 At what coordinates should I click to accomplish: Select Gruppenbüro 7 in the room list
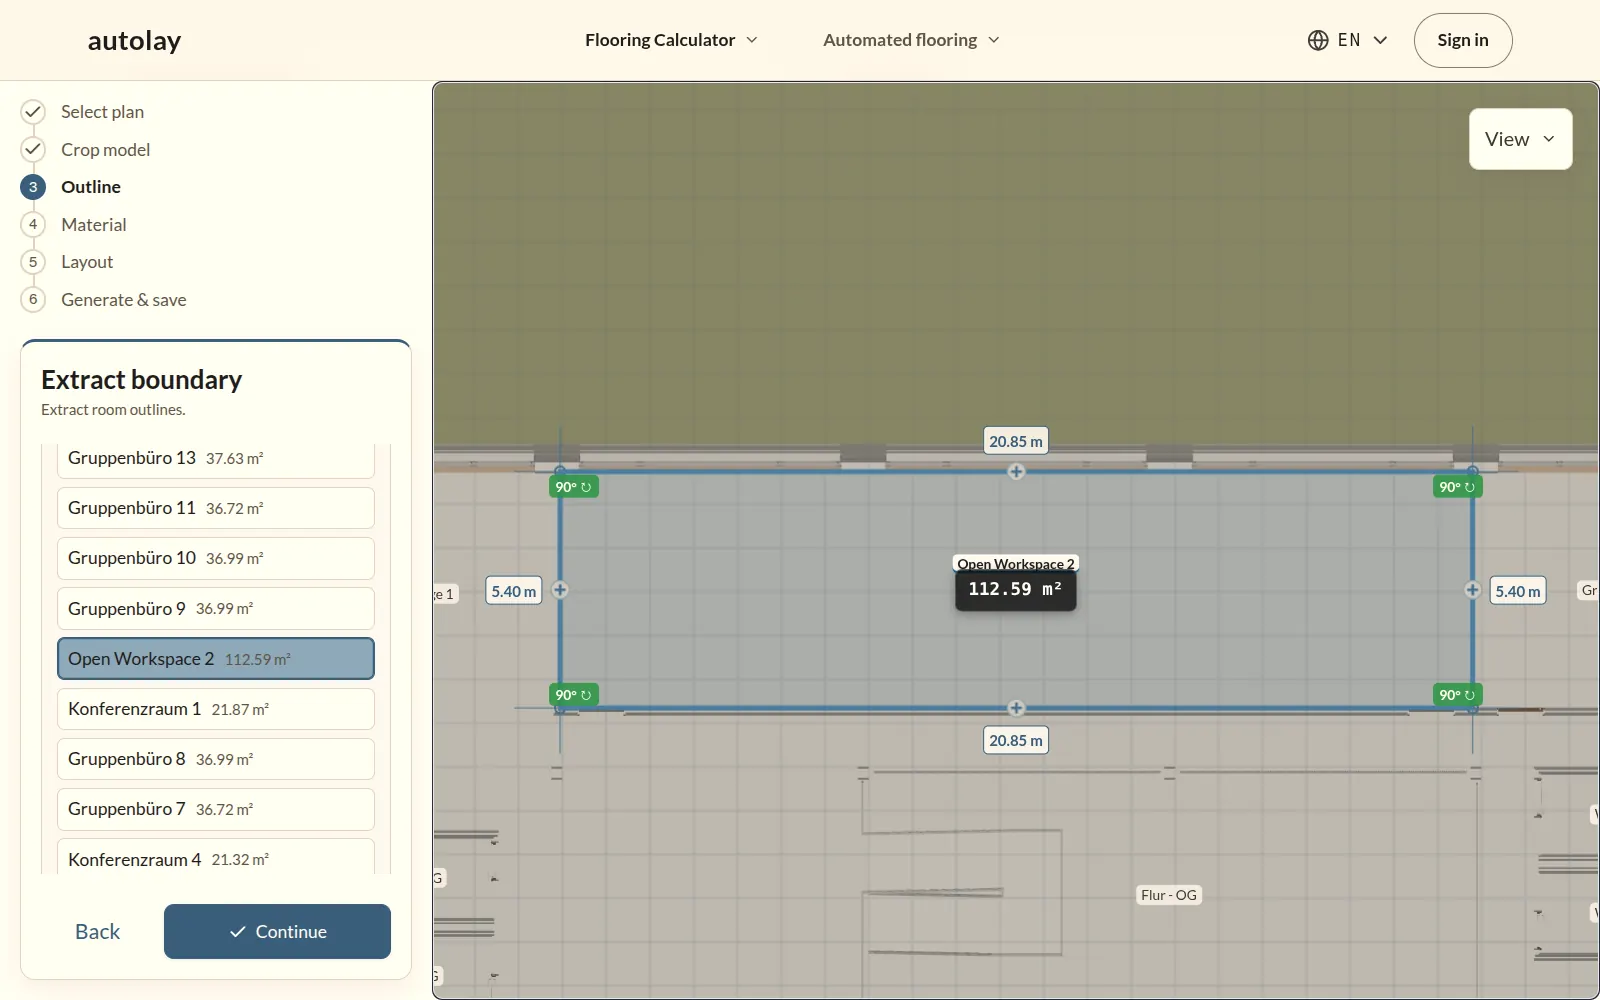coord(216,809)
